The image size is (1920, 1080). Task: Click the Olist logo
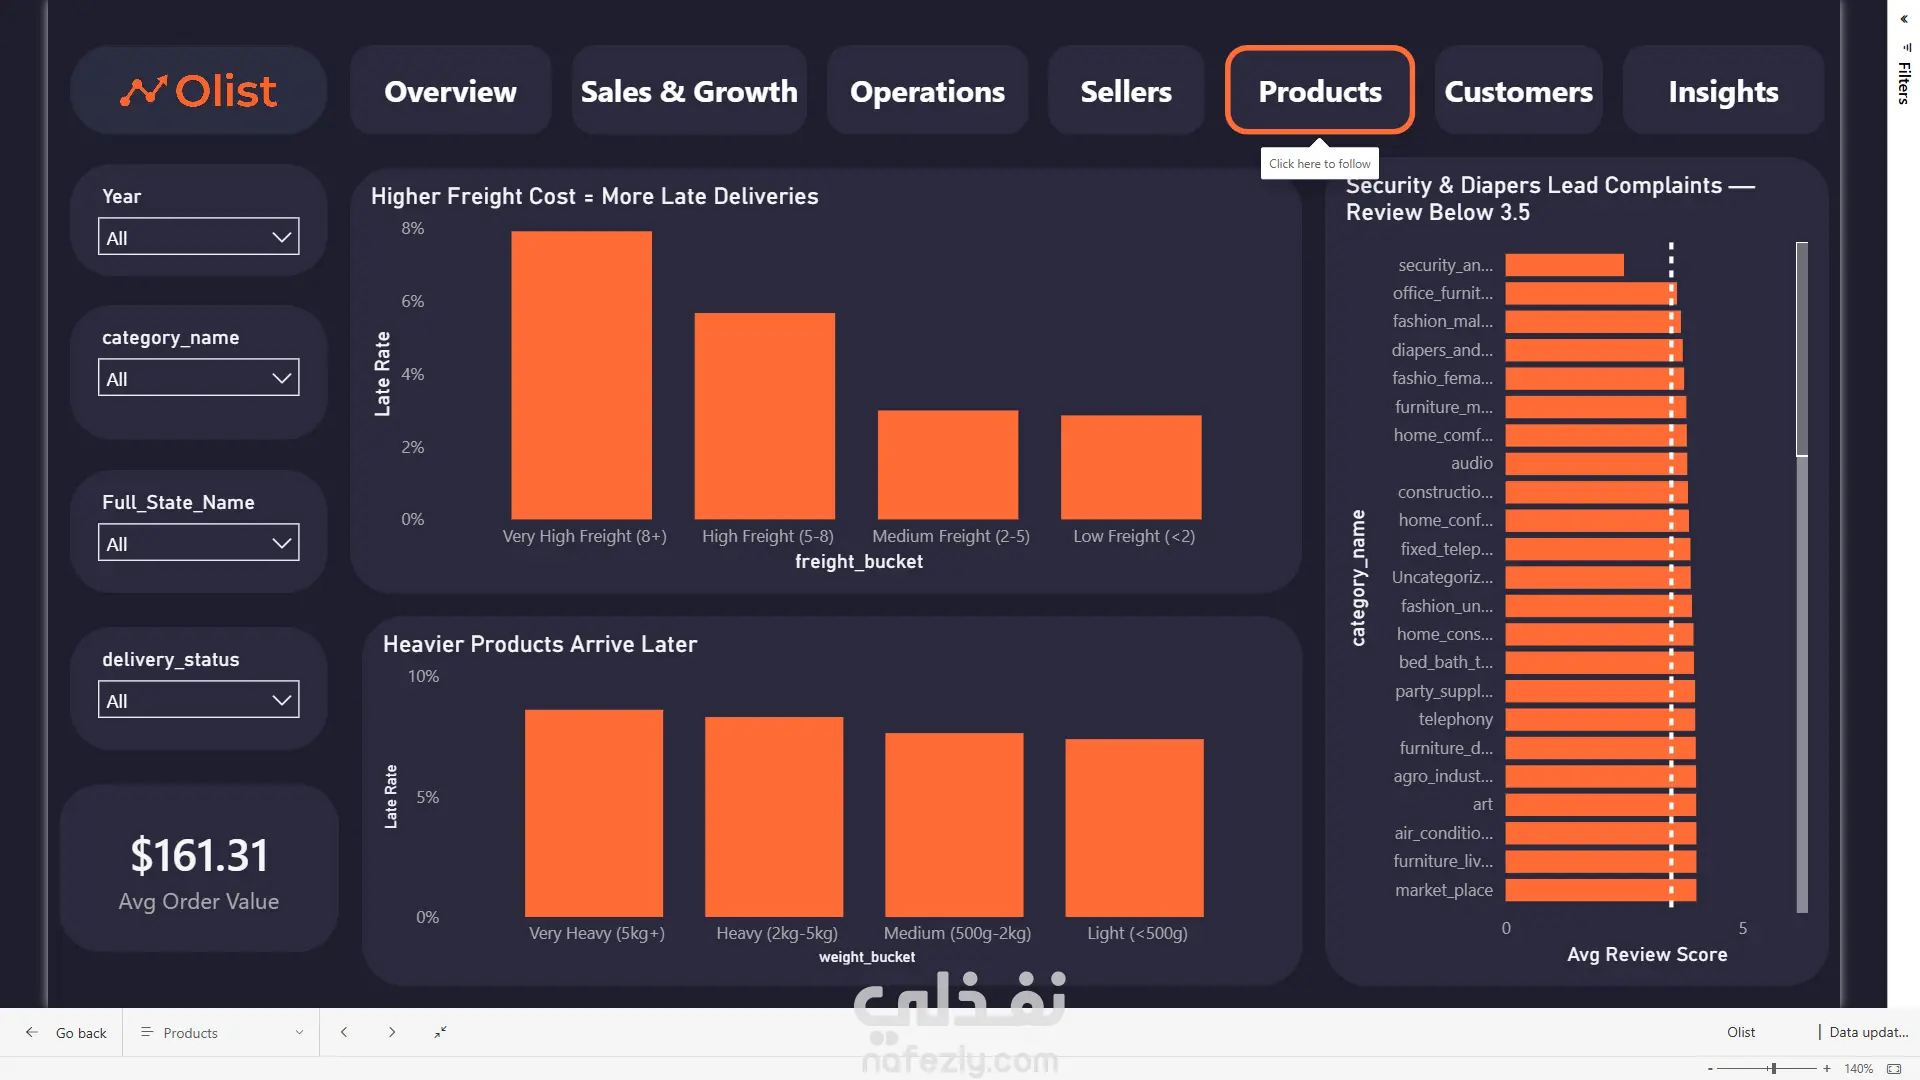pyautogui.click(x=198, y=91)
